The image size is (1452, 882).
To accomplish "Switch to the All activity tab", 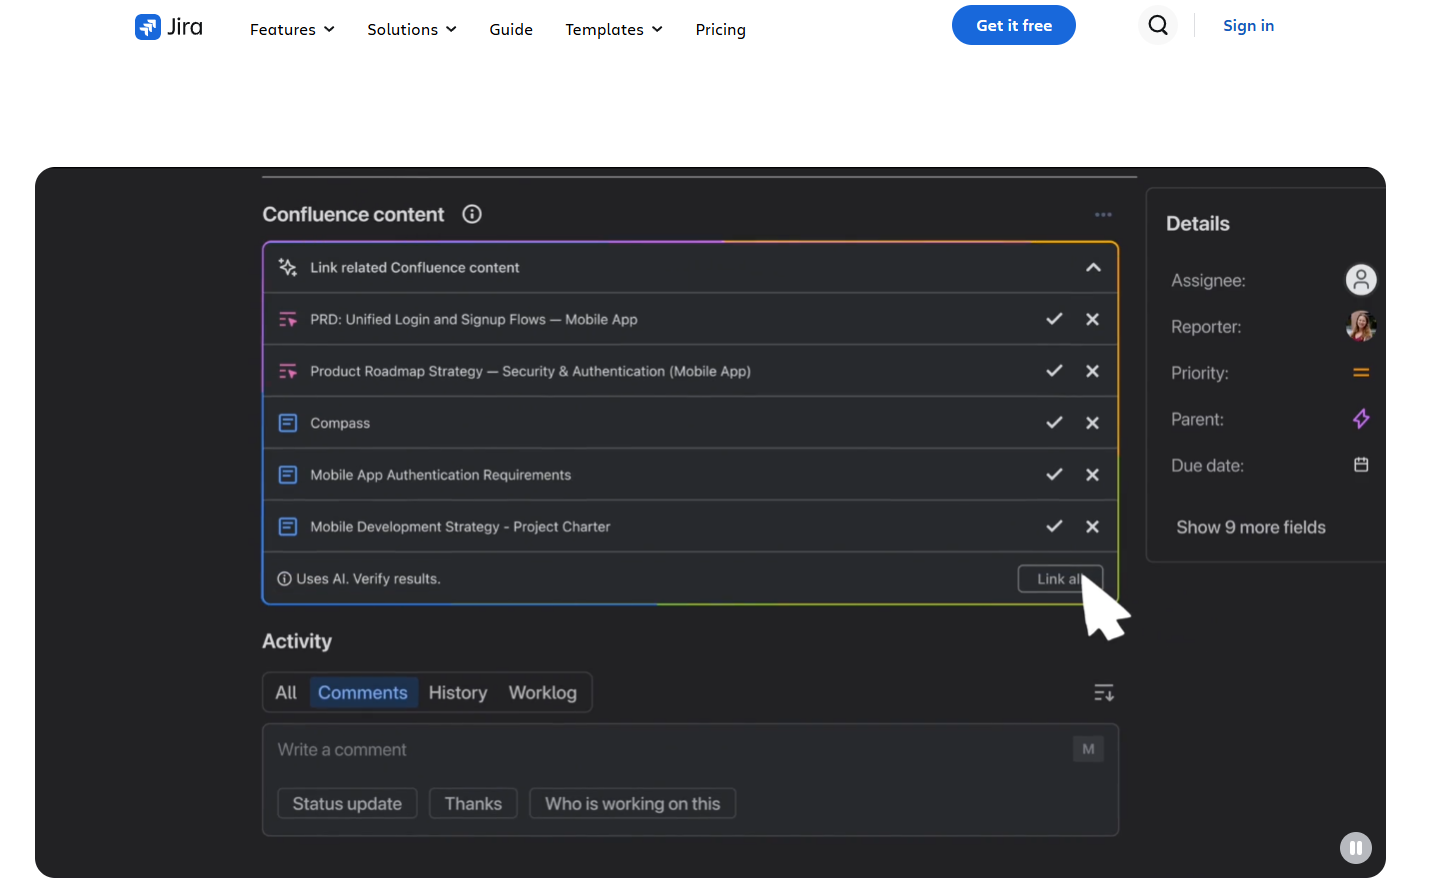I will (286, 692).
